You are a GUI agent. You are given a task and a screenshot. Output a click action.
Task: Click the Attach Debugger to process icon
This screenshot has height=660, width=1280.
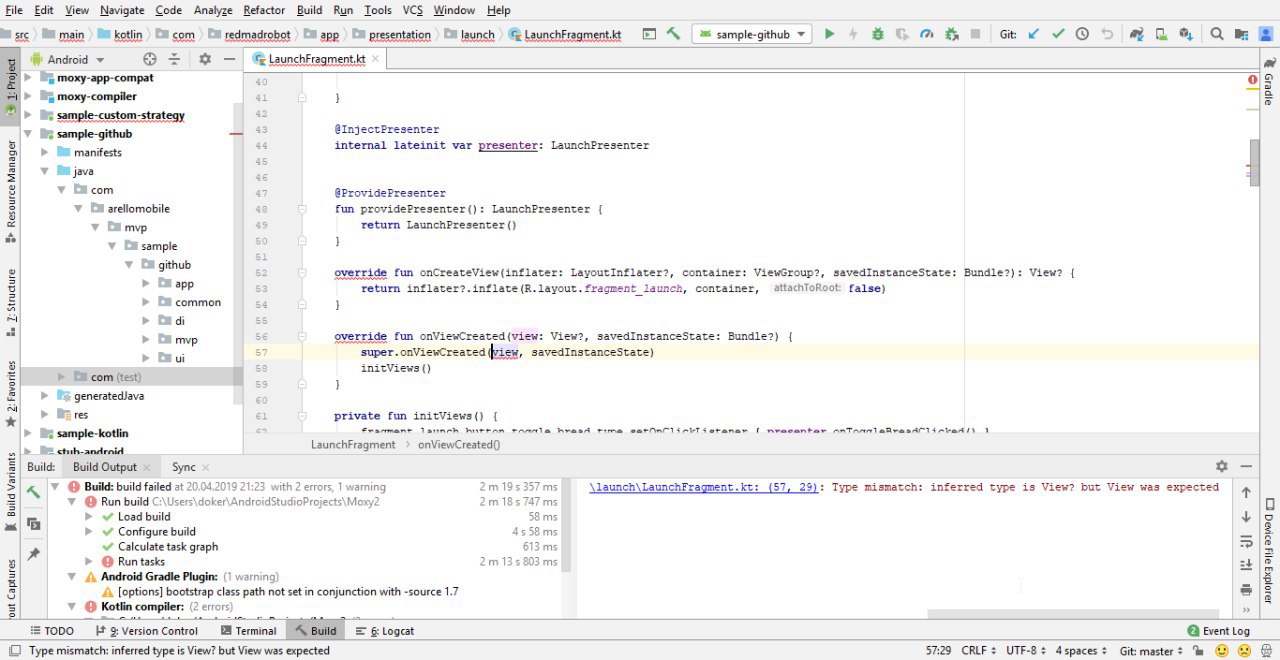(951, 34)
